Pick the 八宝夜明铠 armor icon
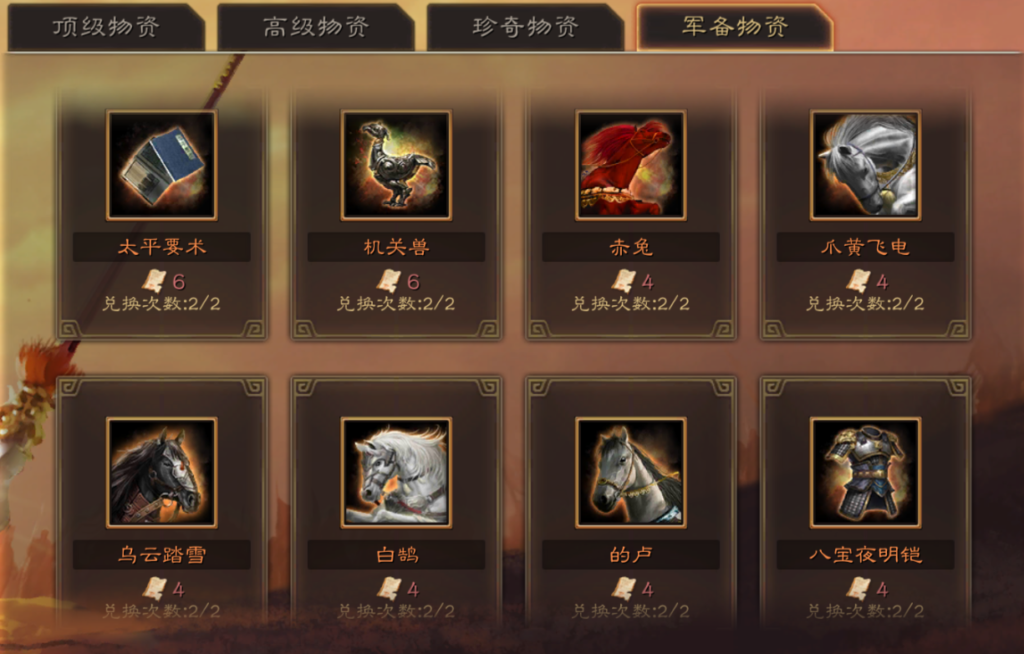Viewport: 1024px width, 654px height. tap(865, 472)
